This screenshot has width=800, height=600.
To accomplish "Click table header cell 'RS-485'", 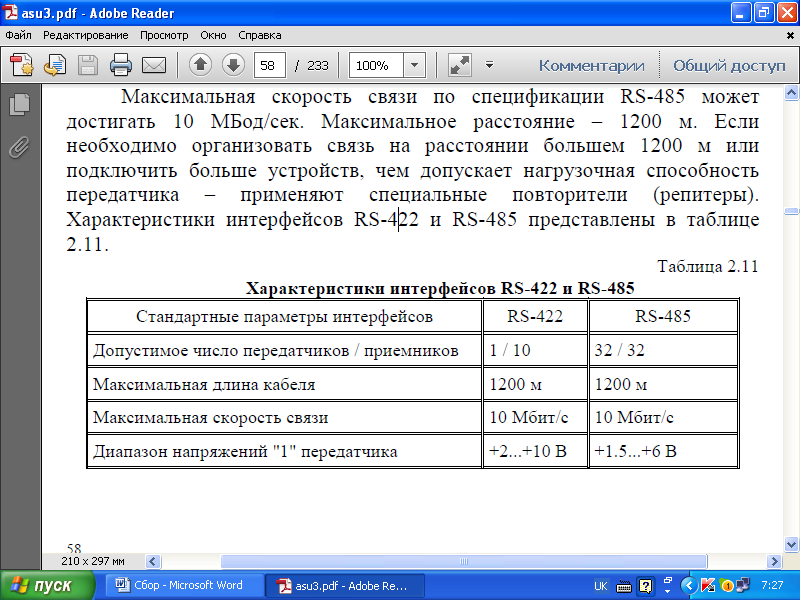I will 663,316.
